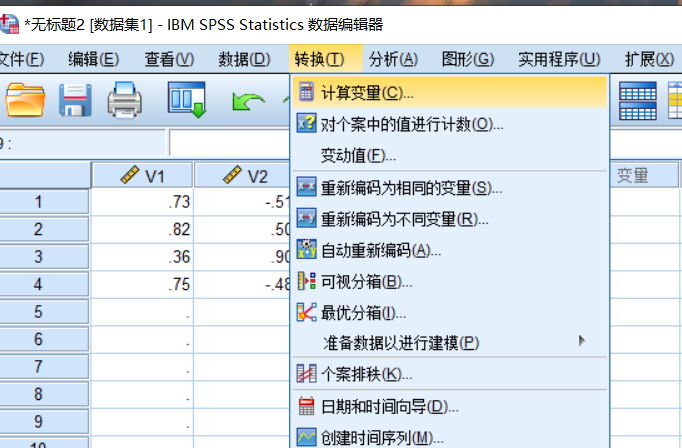
Task: Click the icon beside 个案排秩
Action: [306, 374]
